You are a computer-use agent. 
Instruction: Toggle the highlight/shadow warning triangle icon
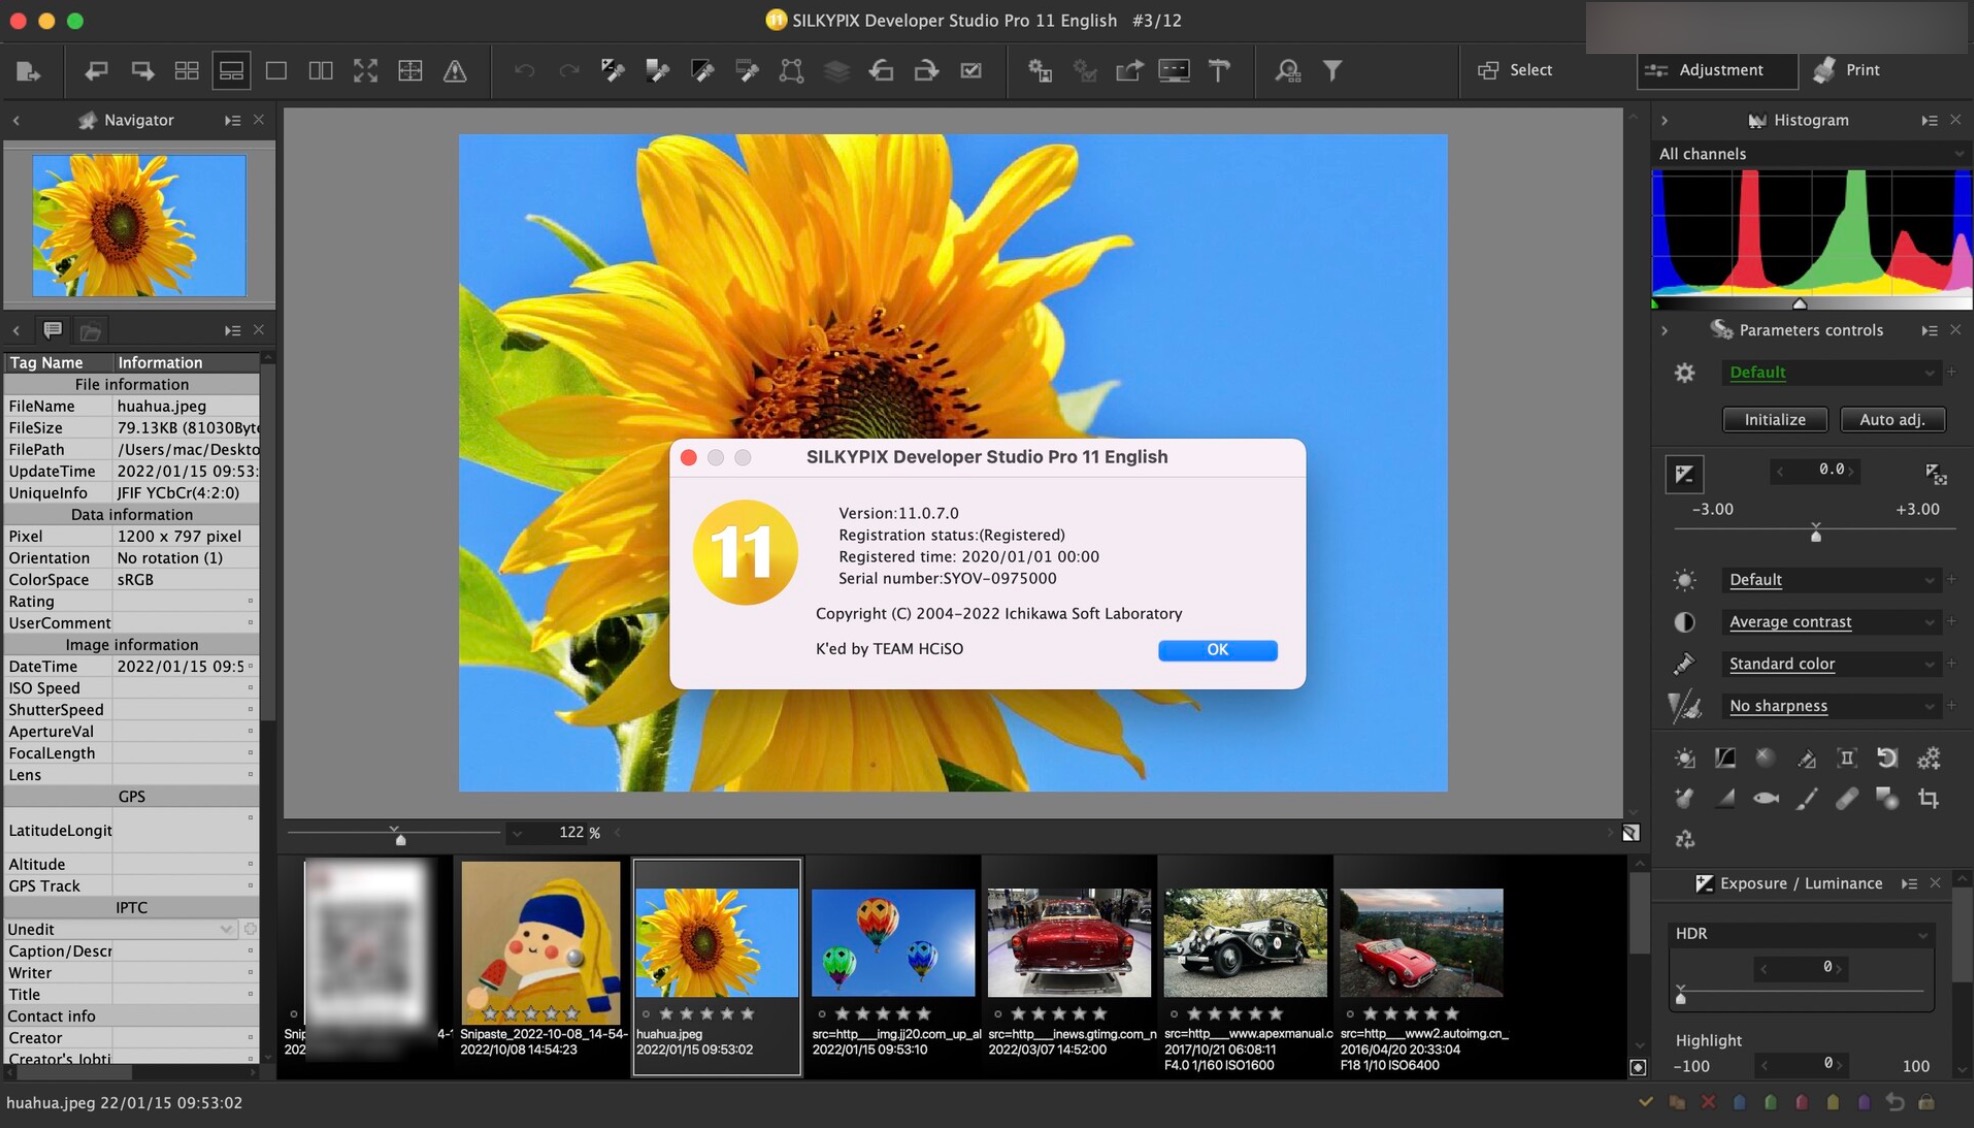coord(455,71)
